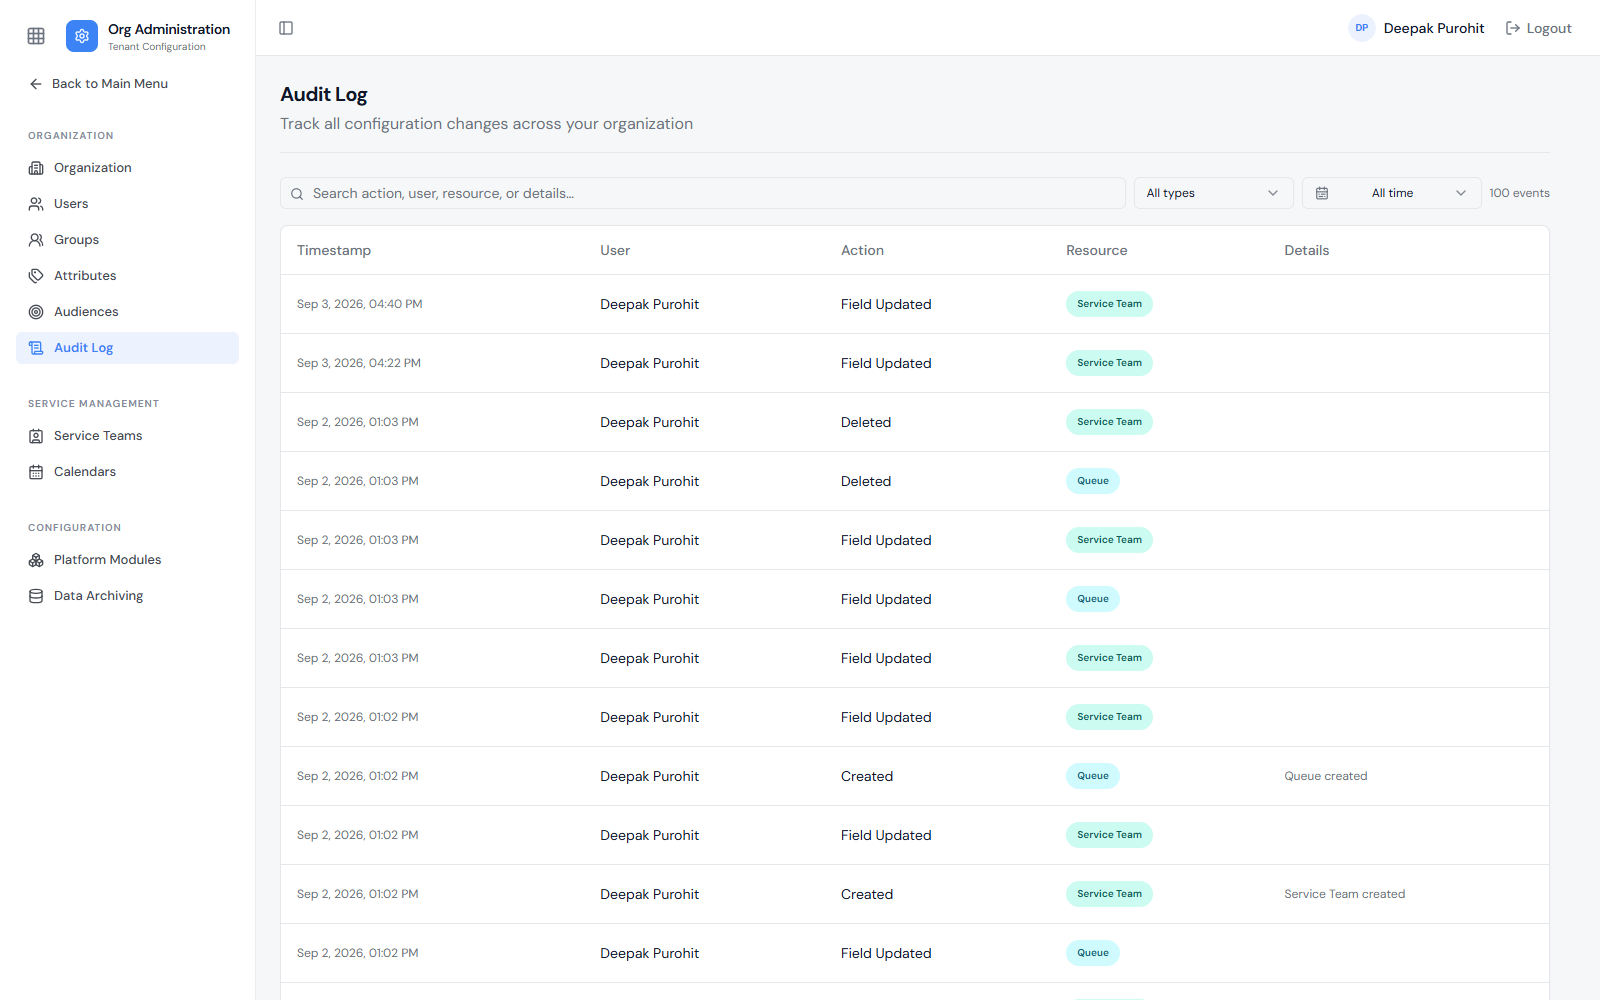Click the DP user avatar
Screen dimensions: 1600x1000
pyautogui.click(x=1361, y=28)
